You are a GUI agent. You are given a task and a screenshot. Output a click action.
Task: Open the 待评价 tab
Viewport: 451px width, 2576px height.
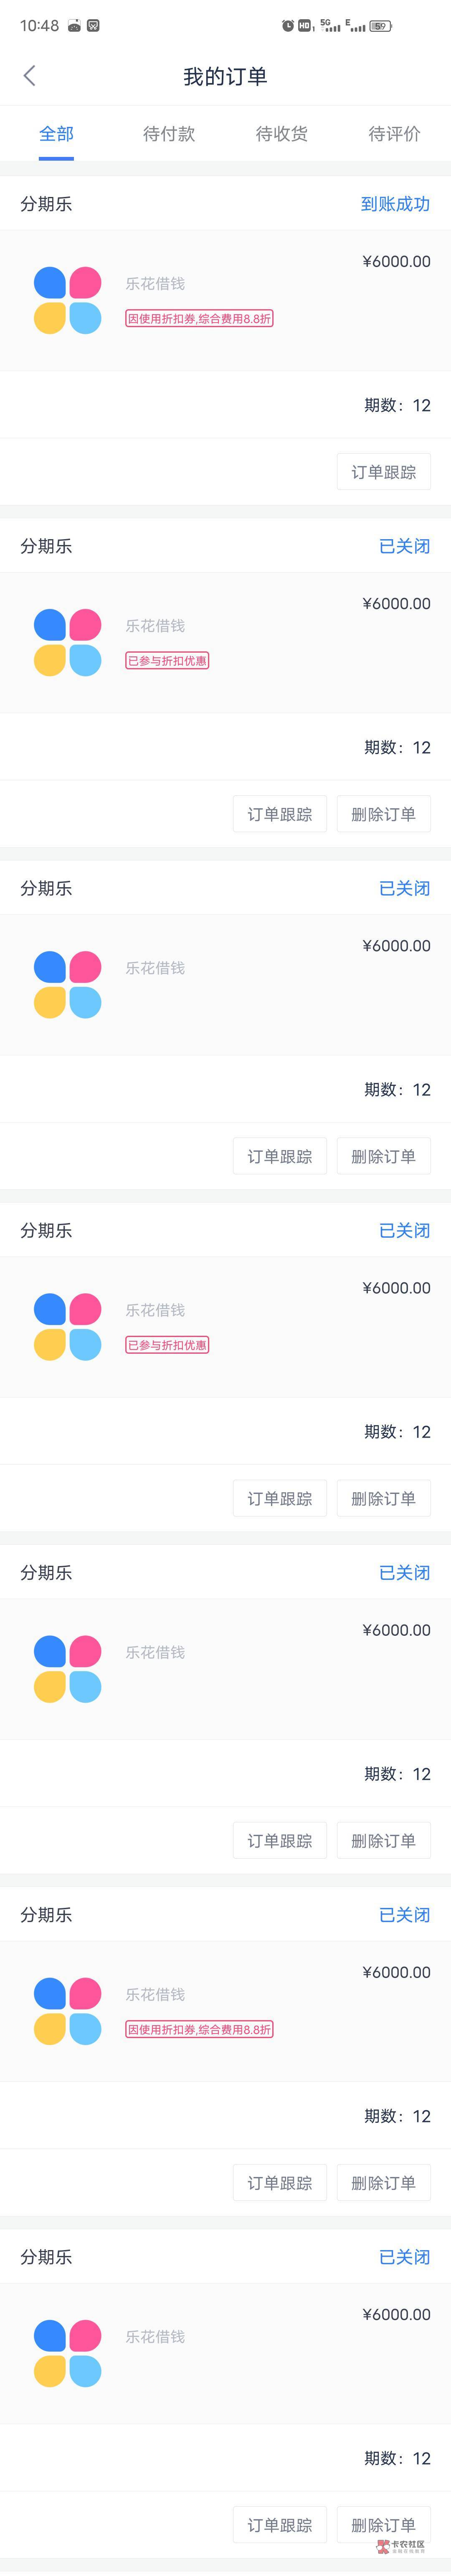[394, 134]
